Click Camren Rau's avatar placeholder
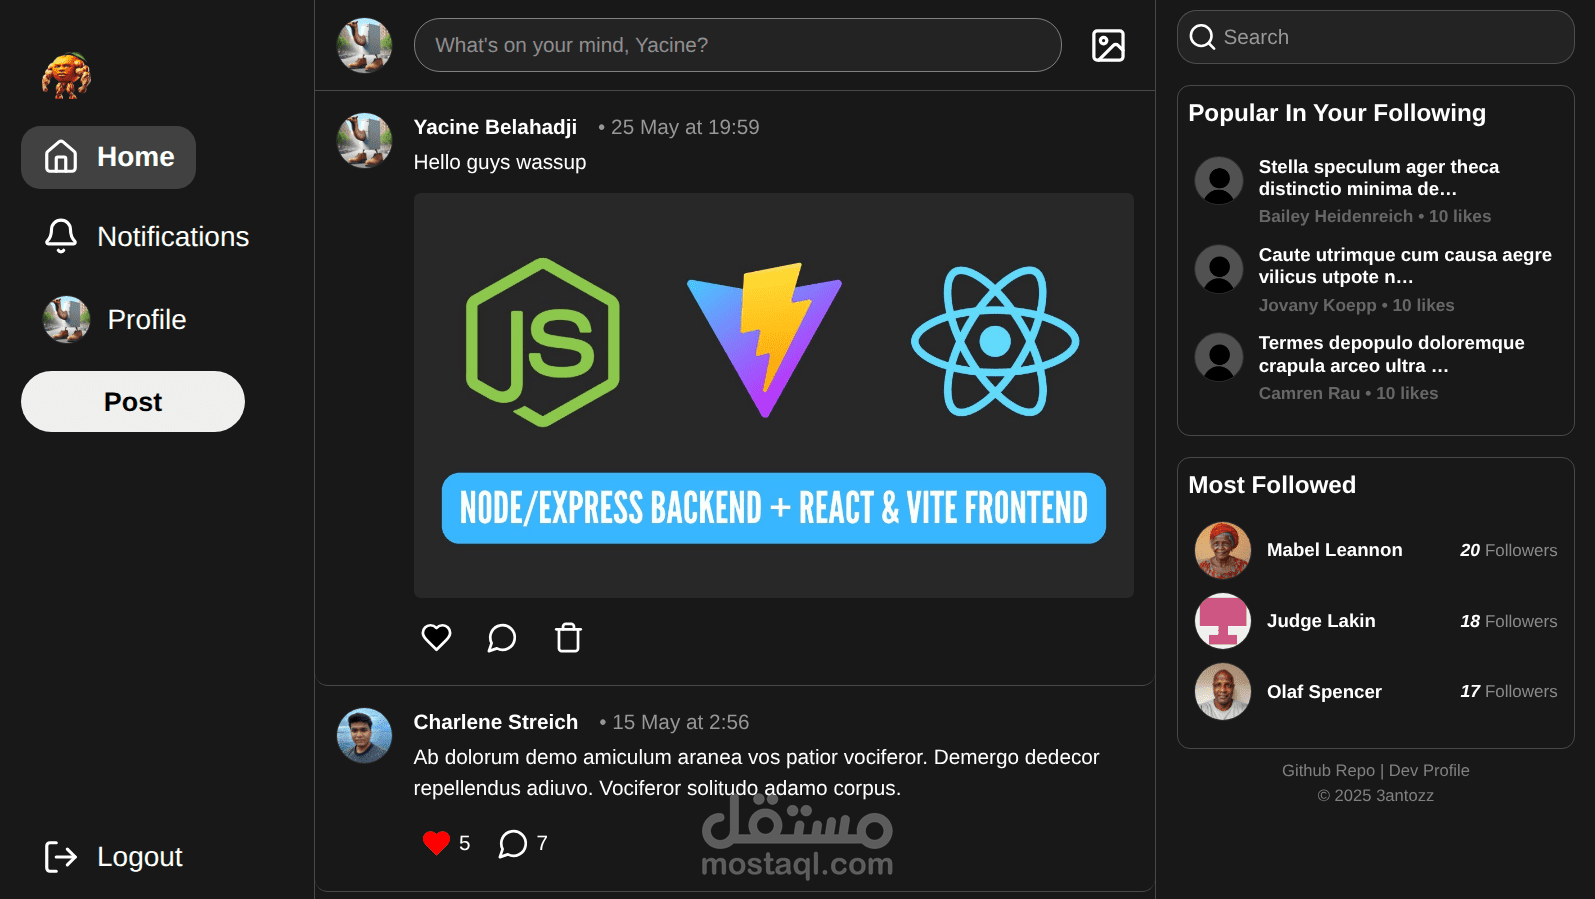Viewport: 1595px width, 899px height. [1219, 357]
